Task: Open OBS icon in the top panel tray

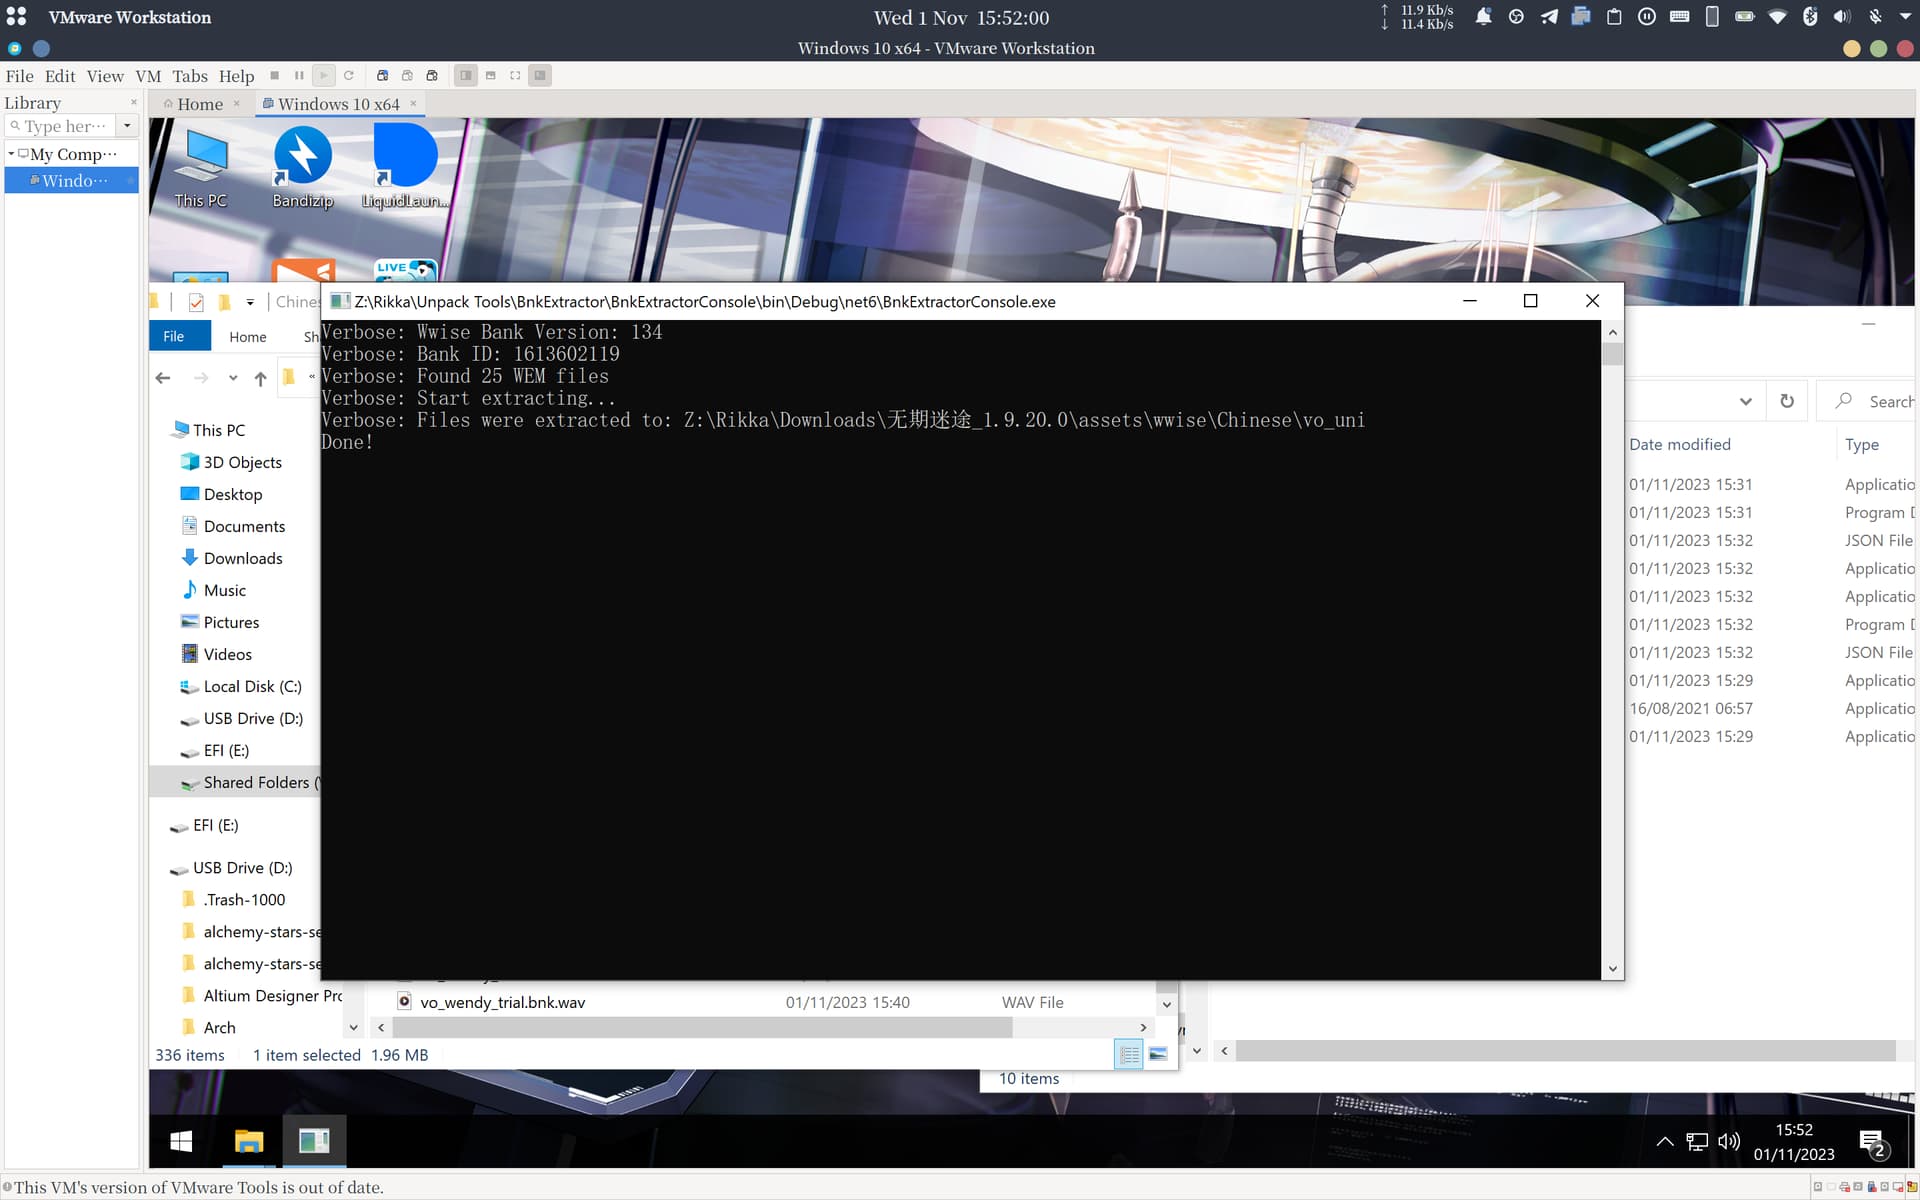Action: click(x=1516, y=17)
